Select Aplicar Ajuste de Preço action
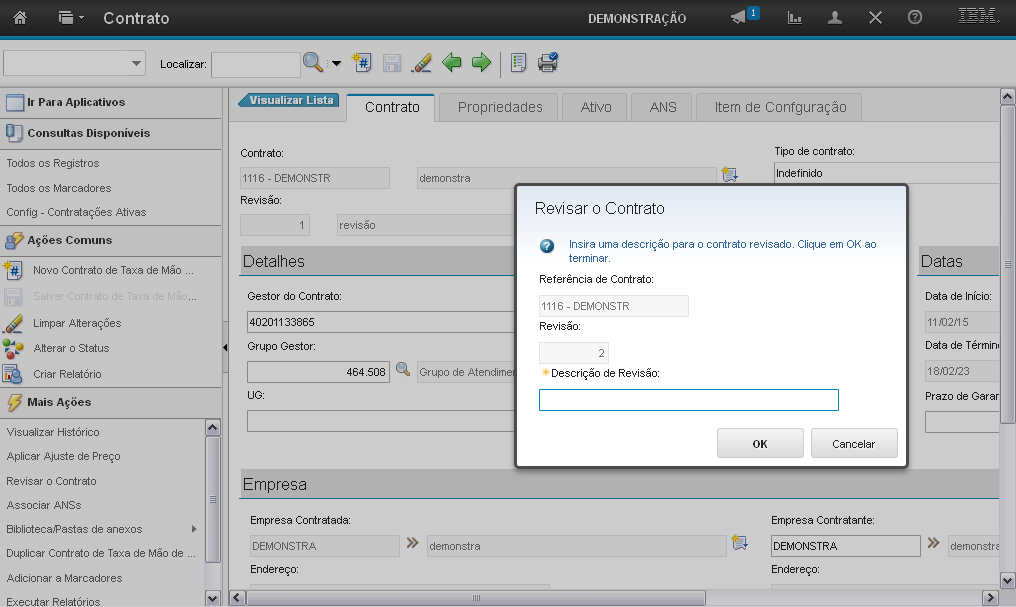This screenshot has height=607, width=1016. [x=64, y=456]
